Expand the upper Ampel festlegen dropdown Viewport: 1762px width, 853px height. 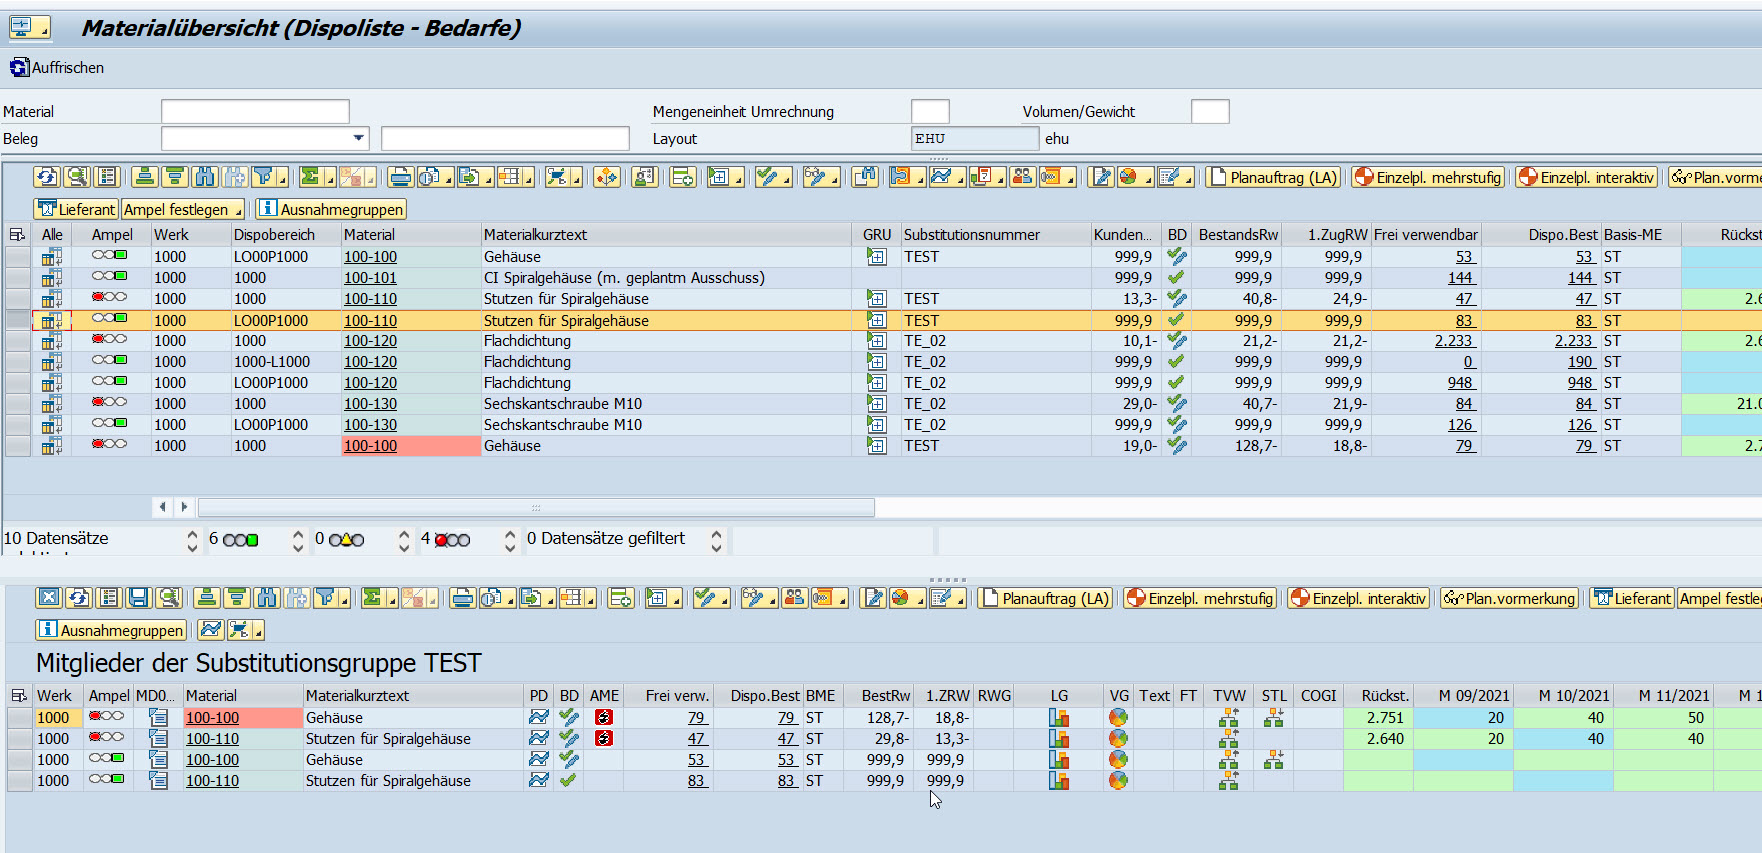pyautogui.click(x=238, y=210)
